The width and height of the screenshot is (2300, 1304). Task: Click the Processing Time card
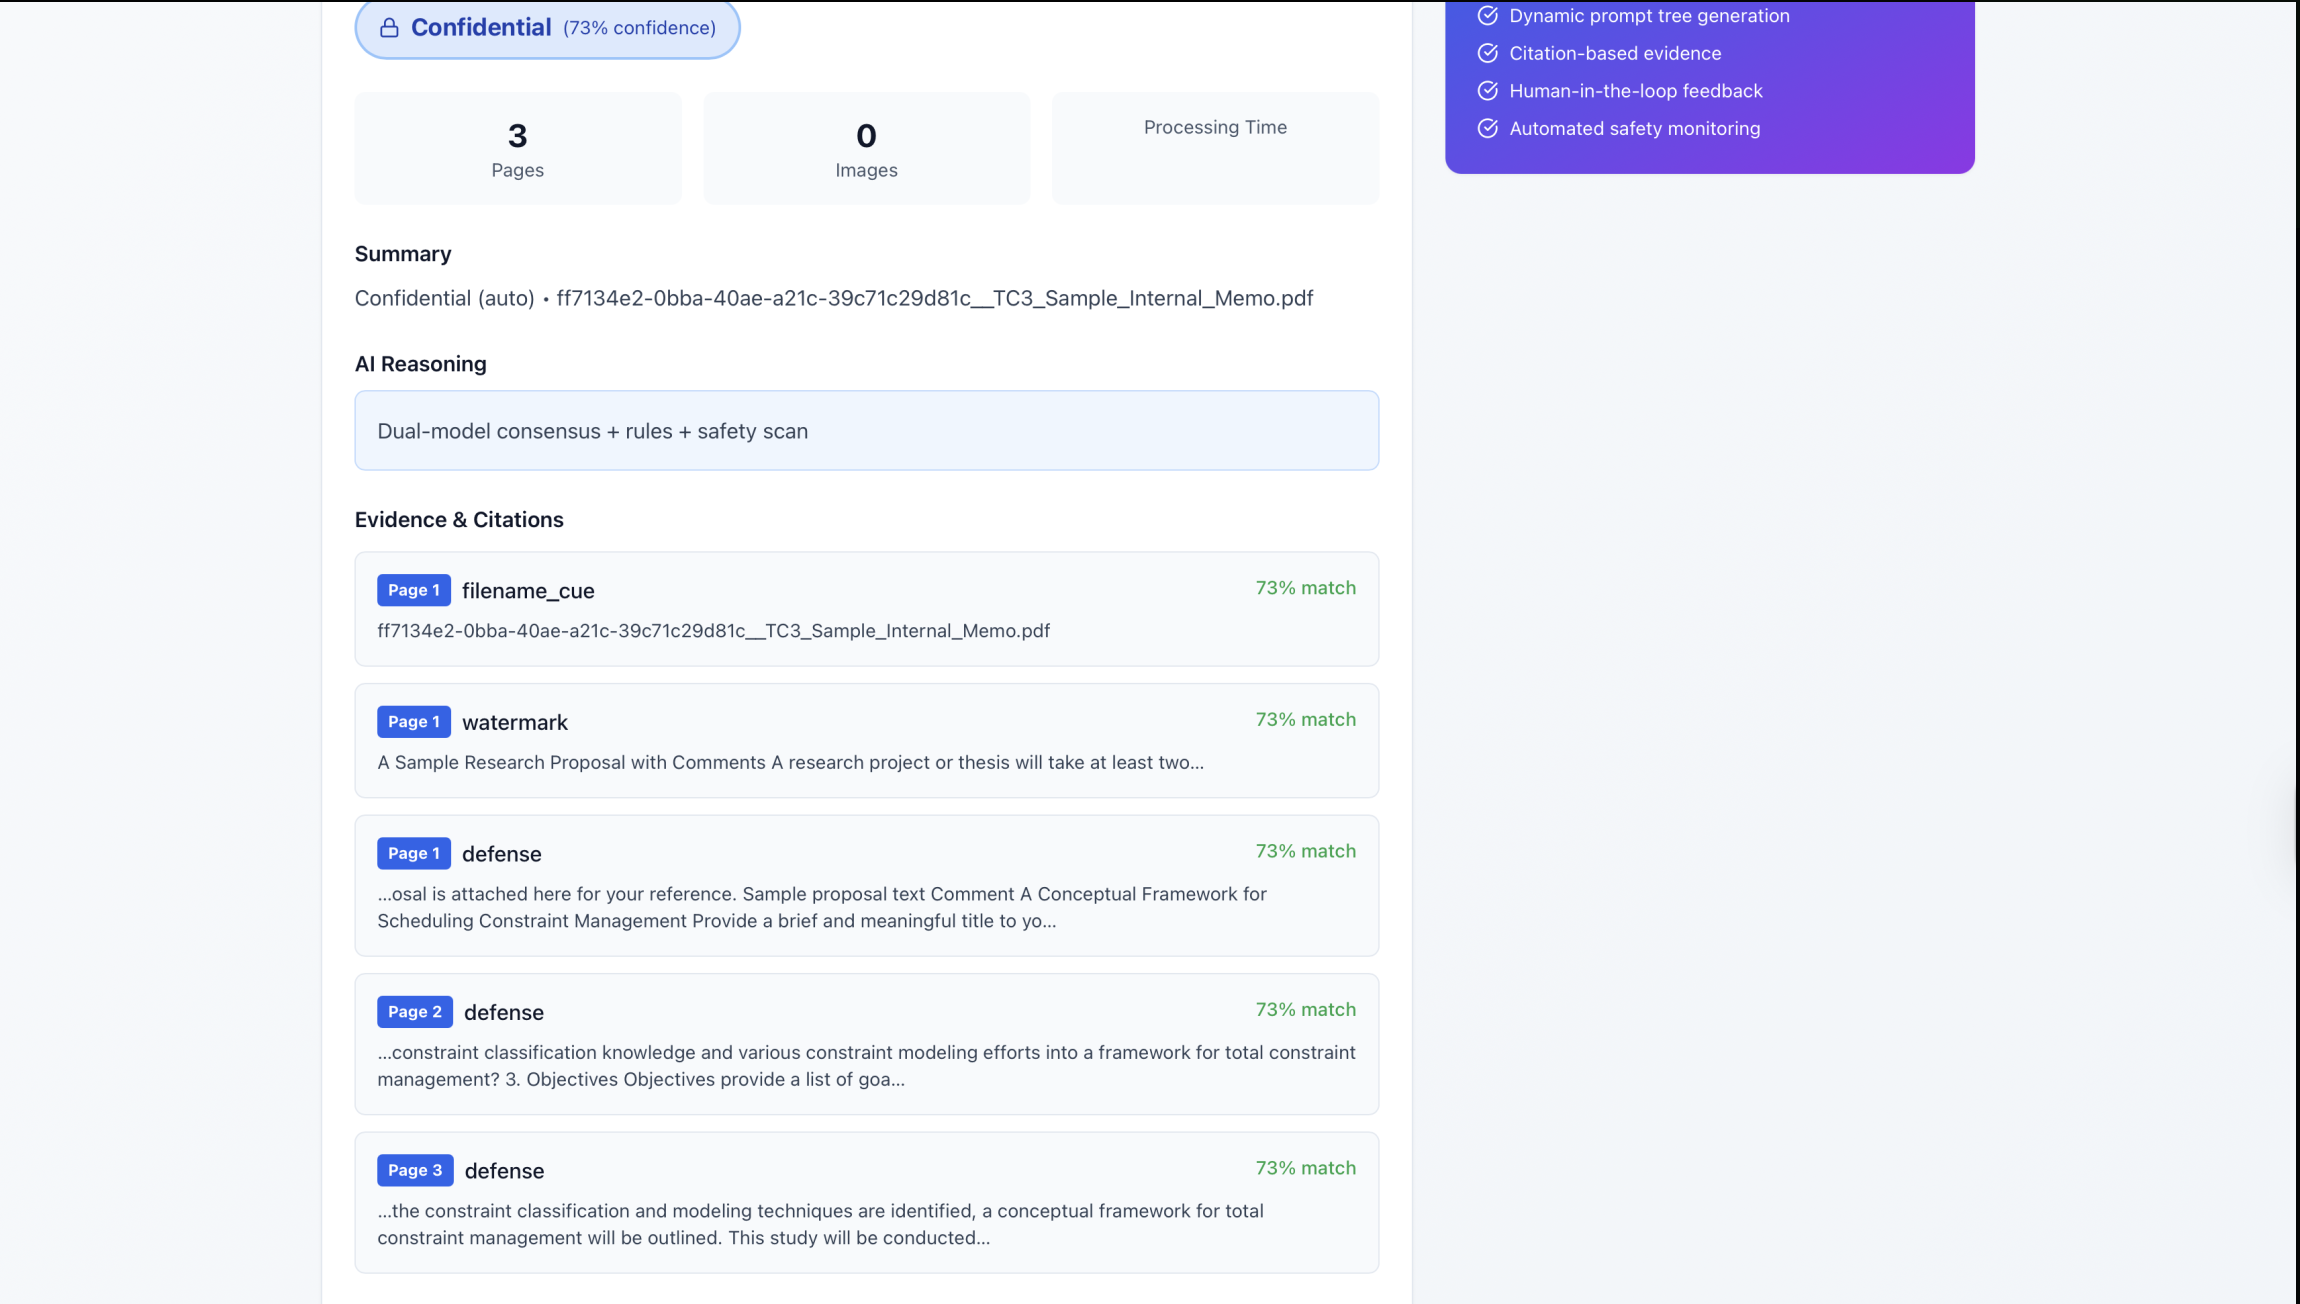coord(1215,149)
